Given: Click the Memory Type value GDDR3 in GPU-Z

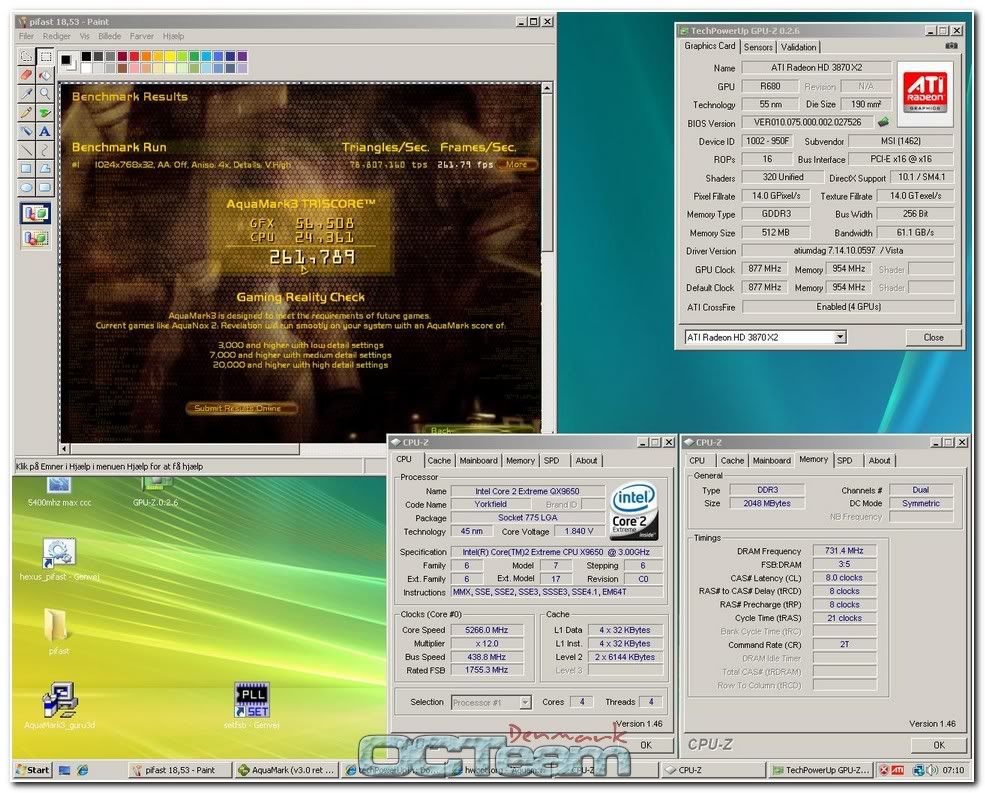Looking at the screenshot, I should click(x=776, y=214).
